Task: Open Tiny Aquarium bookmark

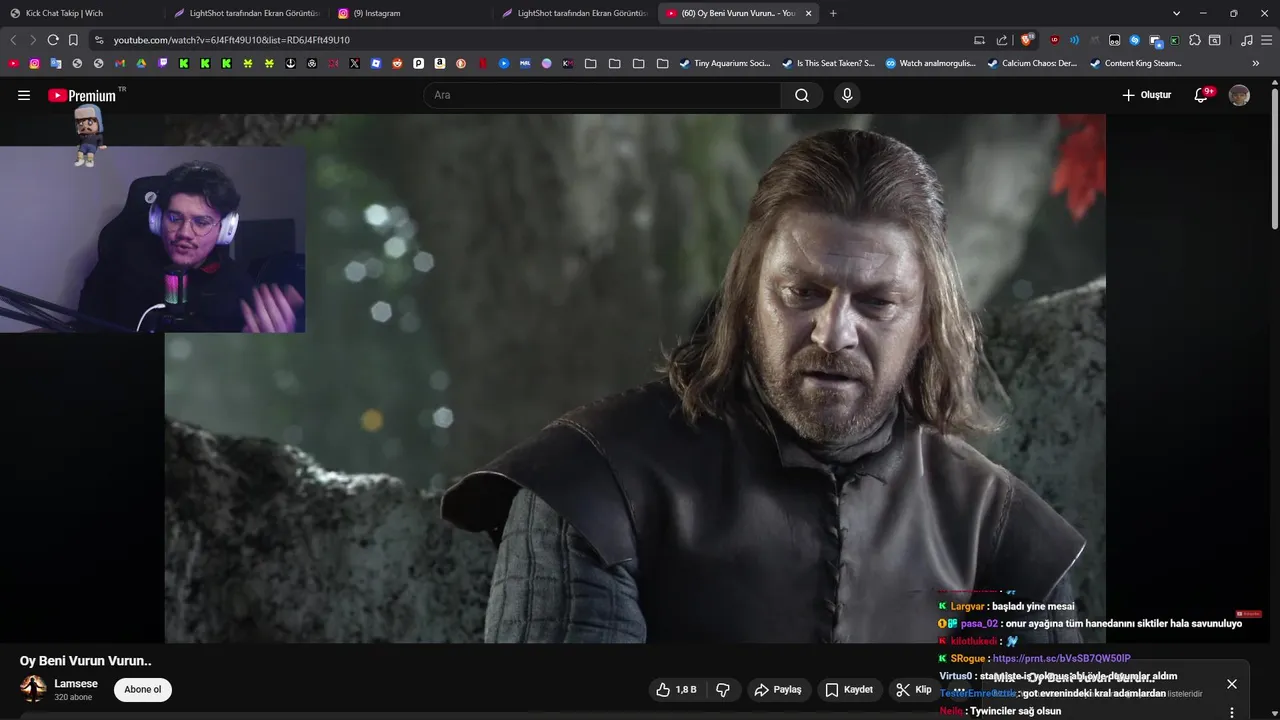Action: pos(725,63)
